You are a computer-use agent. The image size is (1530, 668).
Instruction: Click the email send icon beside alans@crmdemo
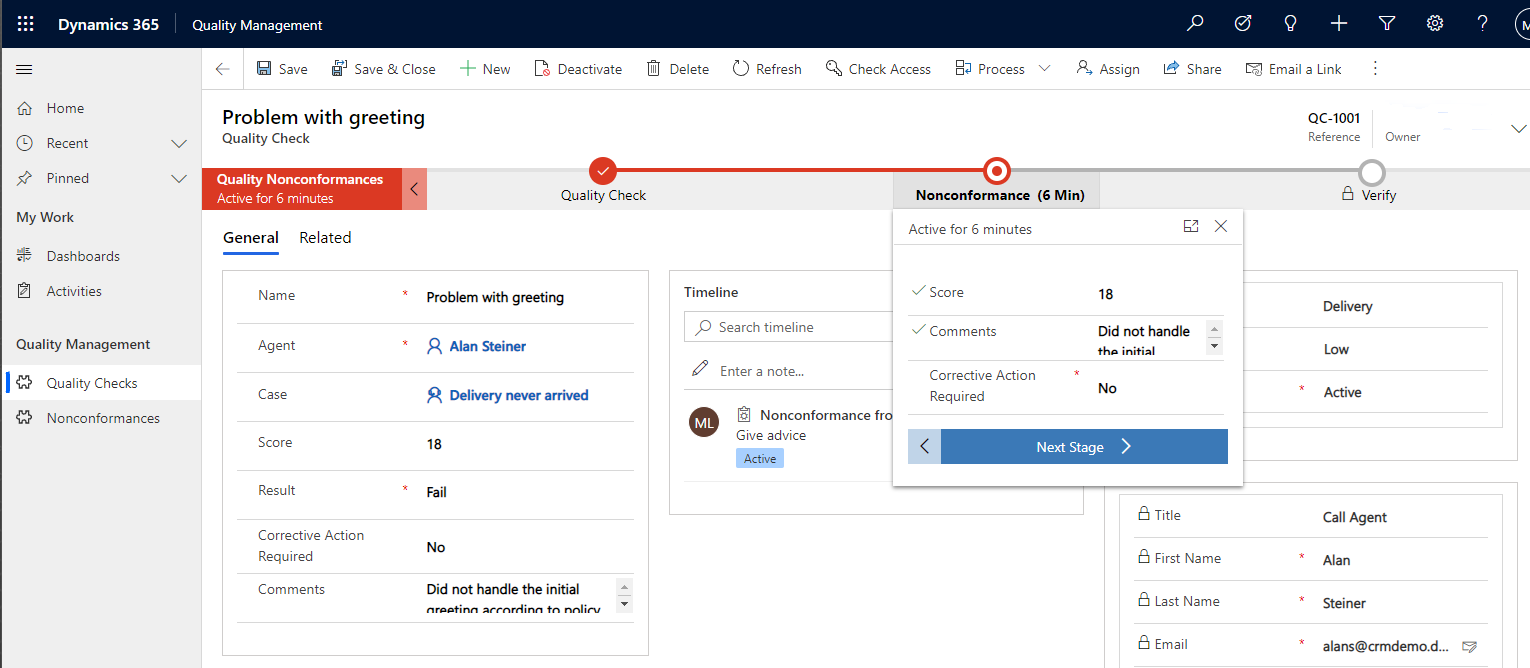point(1469,646)
